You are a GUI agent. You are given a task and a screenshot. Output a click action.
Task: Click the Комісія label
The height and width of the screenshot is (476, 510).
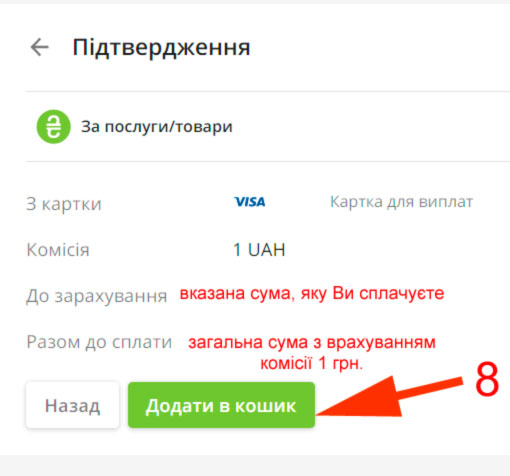[58, 250]
